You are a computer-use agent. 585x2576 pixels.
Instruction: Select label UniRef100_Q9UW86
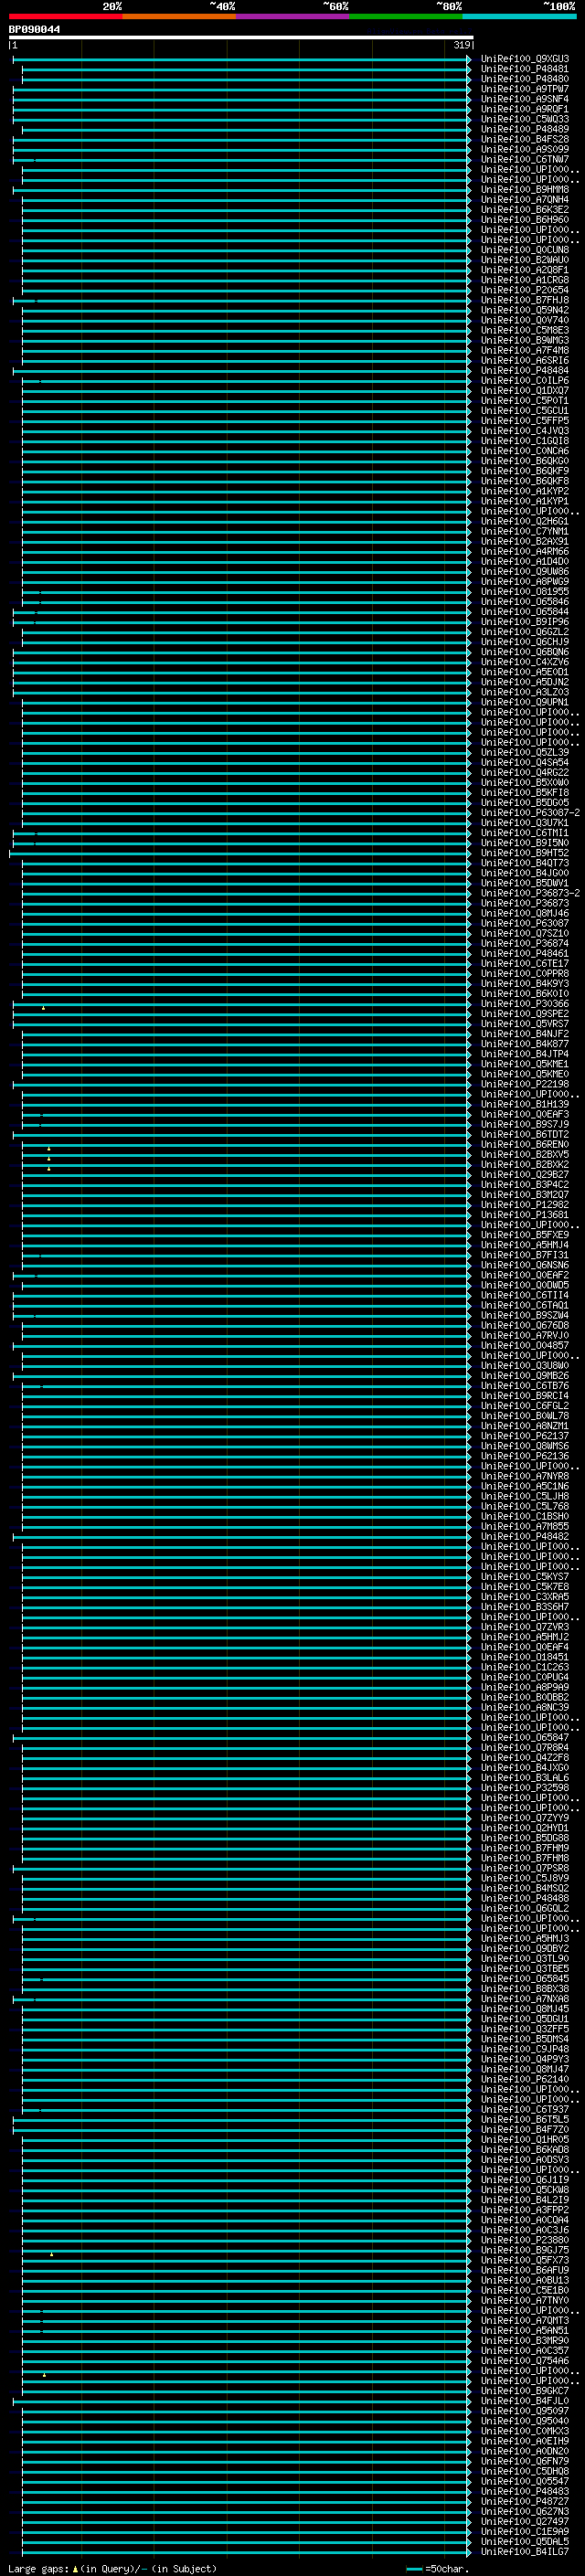(x=525, y=572)
